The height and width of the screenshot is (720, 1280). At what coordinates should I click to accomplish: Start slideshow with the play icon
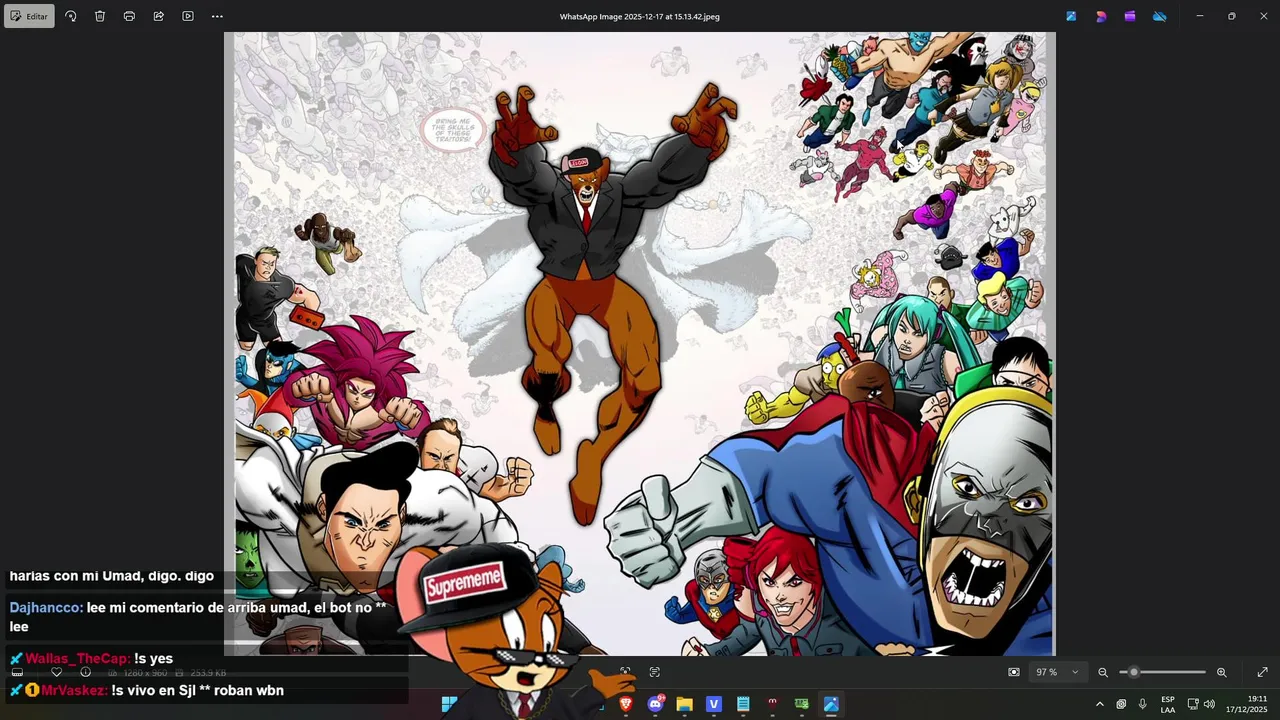188,16
